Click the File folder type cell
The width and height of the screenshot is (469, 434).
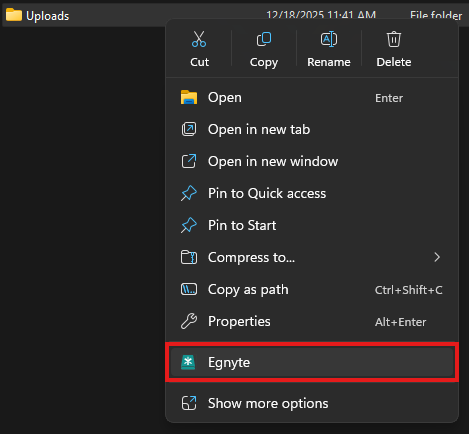coord(436,15)
